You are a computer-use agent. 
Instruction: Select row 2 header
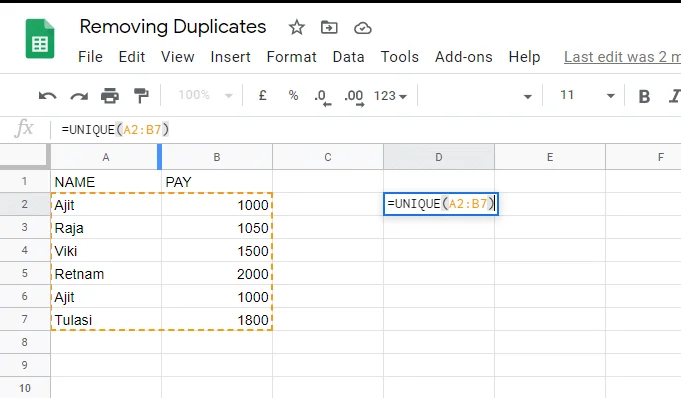[x=25, y=204]
